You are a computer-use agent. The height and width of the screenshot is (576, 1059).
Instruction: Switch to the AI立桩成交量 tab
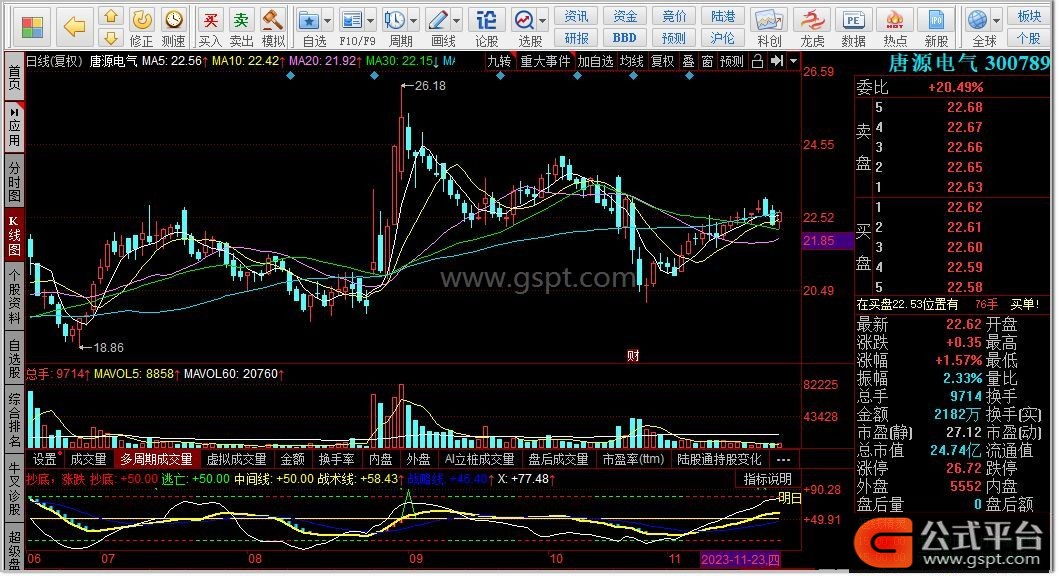(480, 460)
